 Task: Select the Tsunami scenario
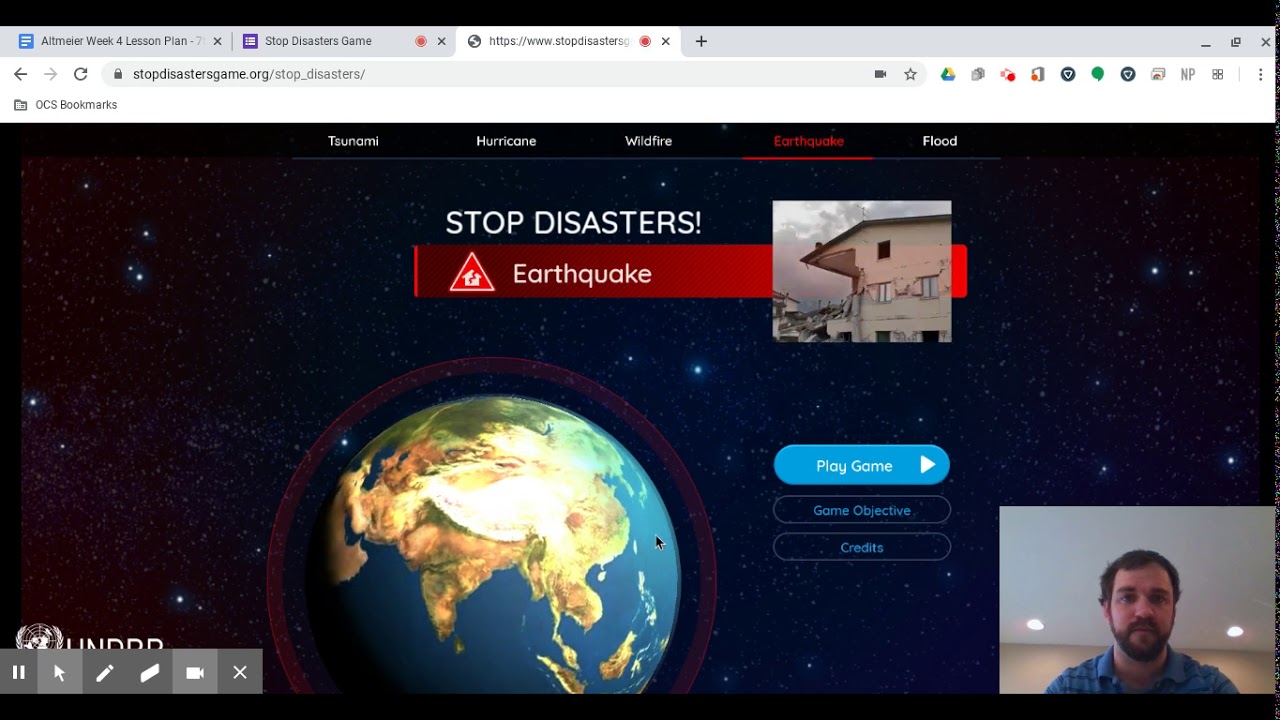pyautogui.click(x=353, y=141)
